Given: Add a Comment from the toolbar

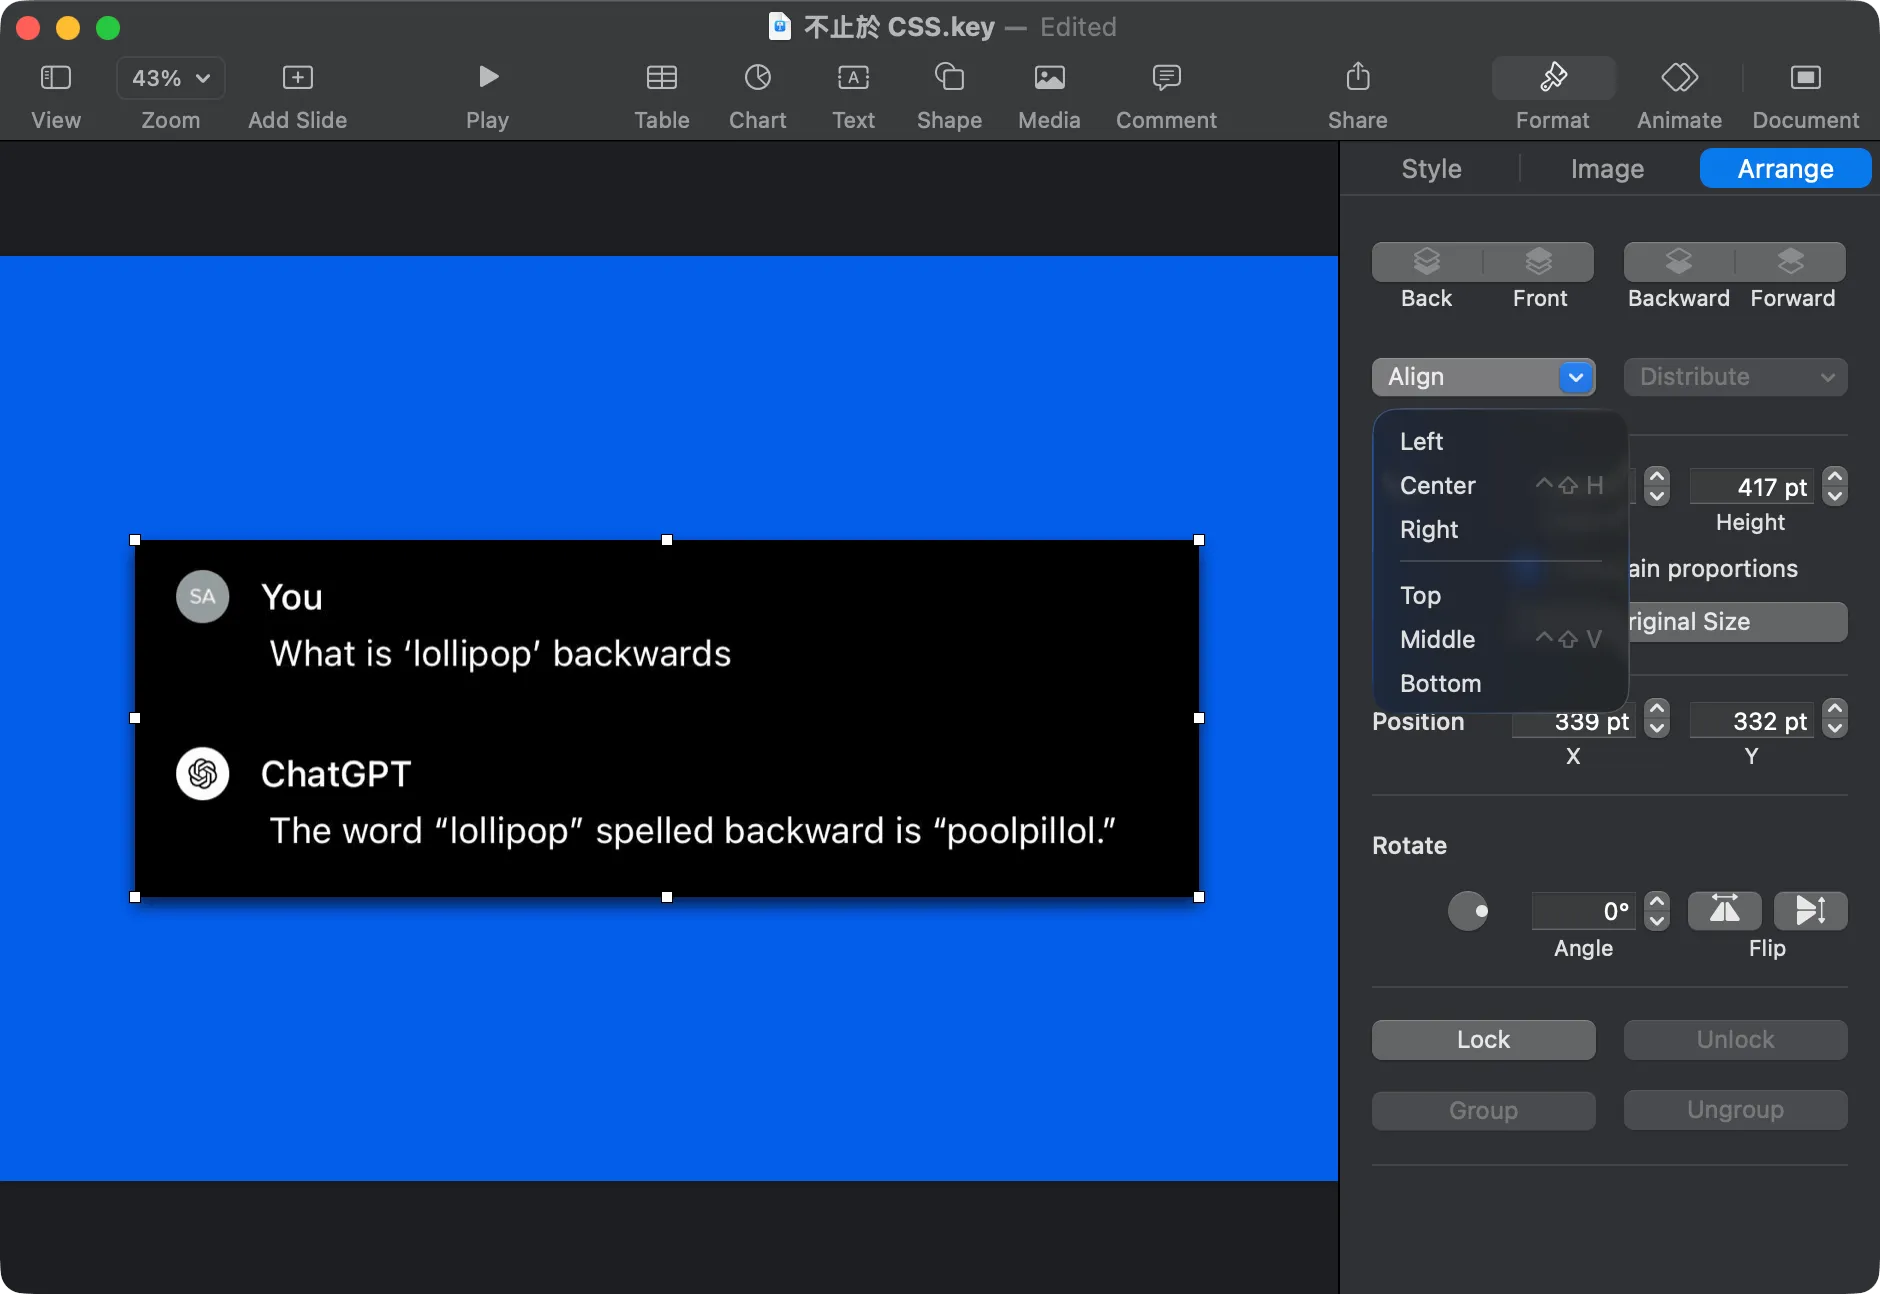Looking at the screenshot, I should 1166,78.
